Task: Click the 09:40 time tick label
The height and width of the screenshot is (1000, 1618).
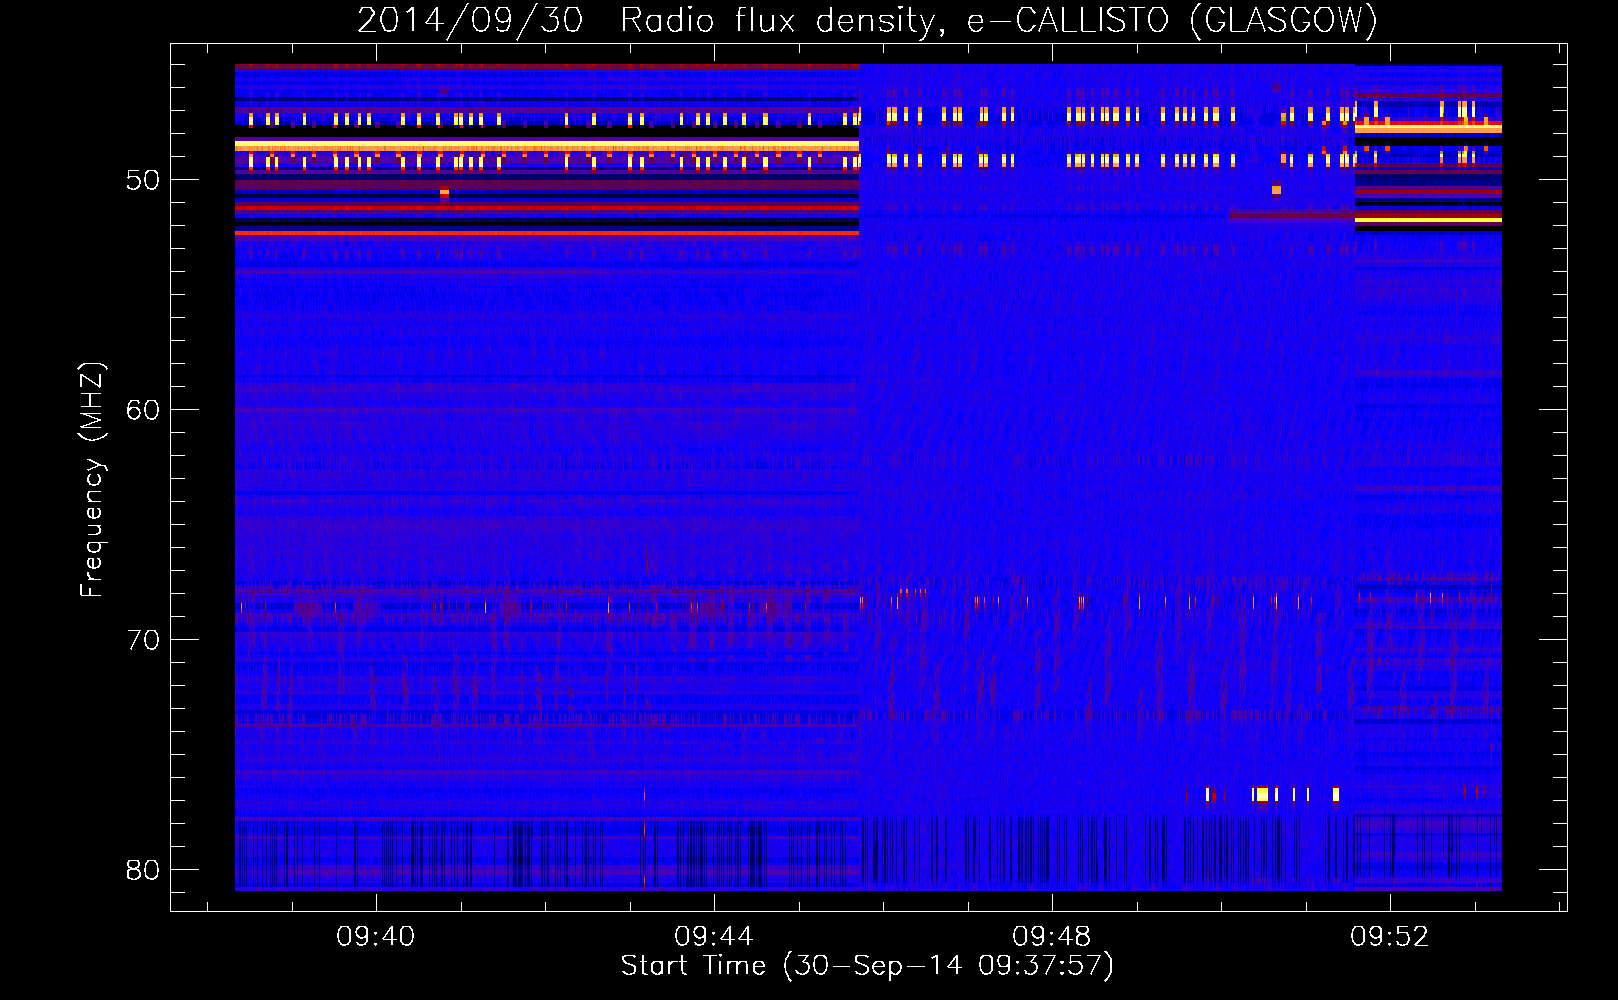Action: (376, 937)
